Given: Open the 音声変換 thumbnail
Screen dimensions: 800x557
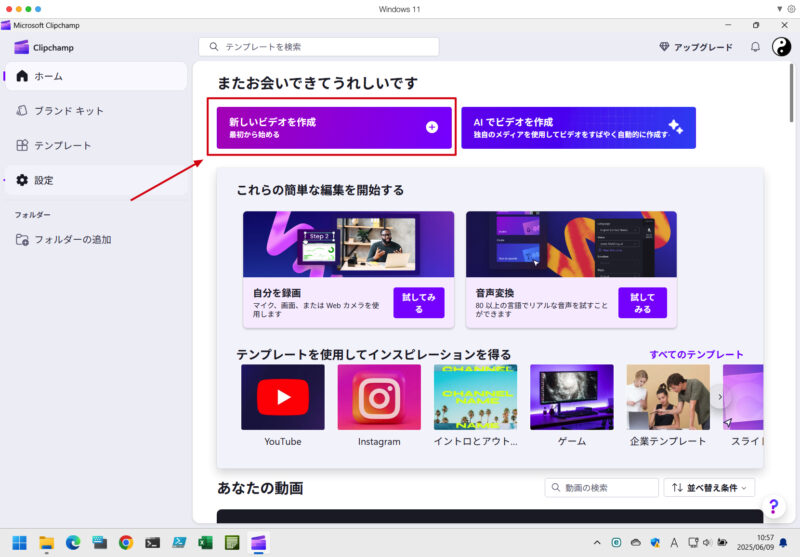Looking at the screenshot, I should tap(571, 244).
